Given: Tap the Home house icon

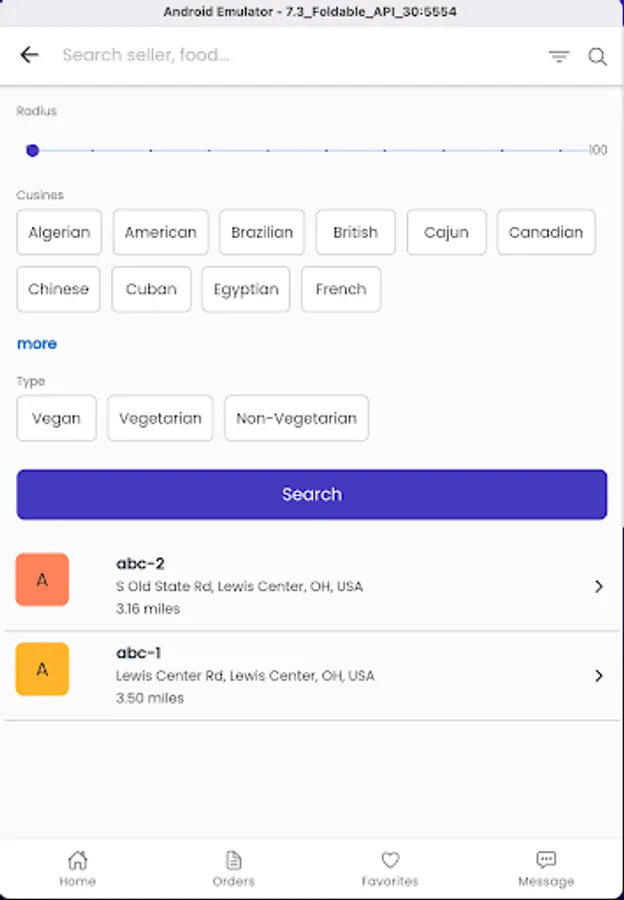Looking at the screenshot, I should click(x=77, y=860).
